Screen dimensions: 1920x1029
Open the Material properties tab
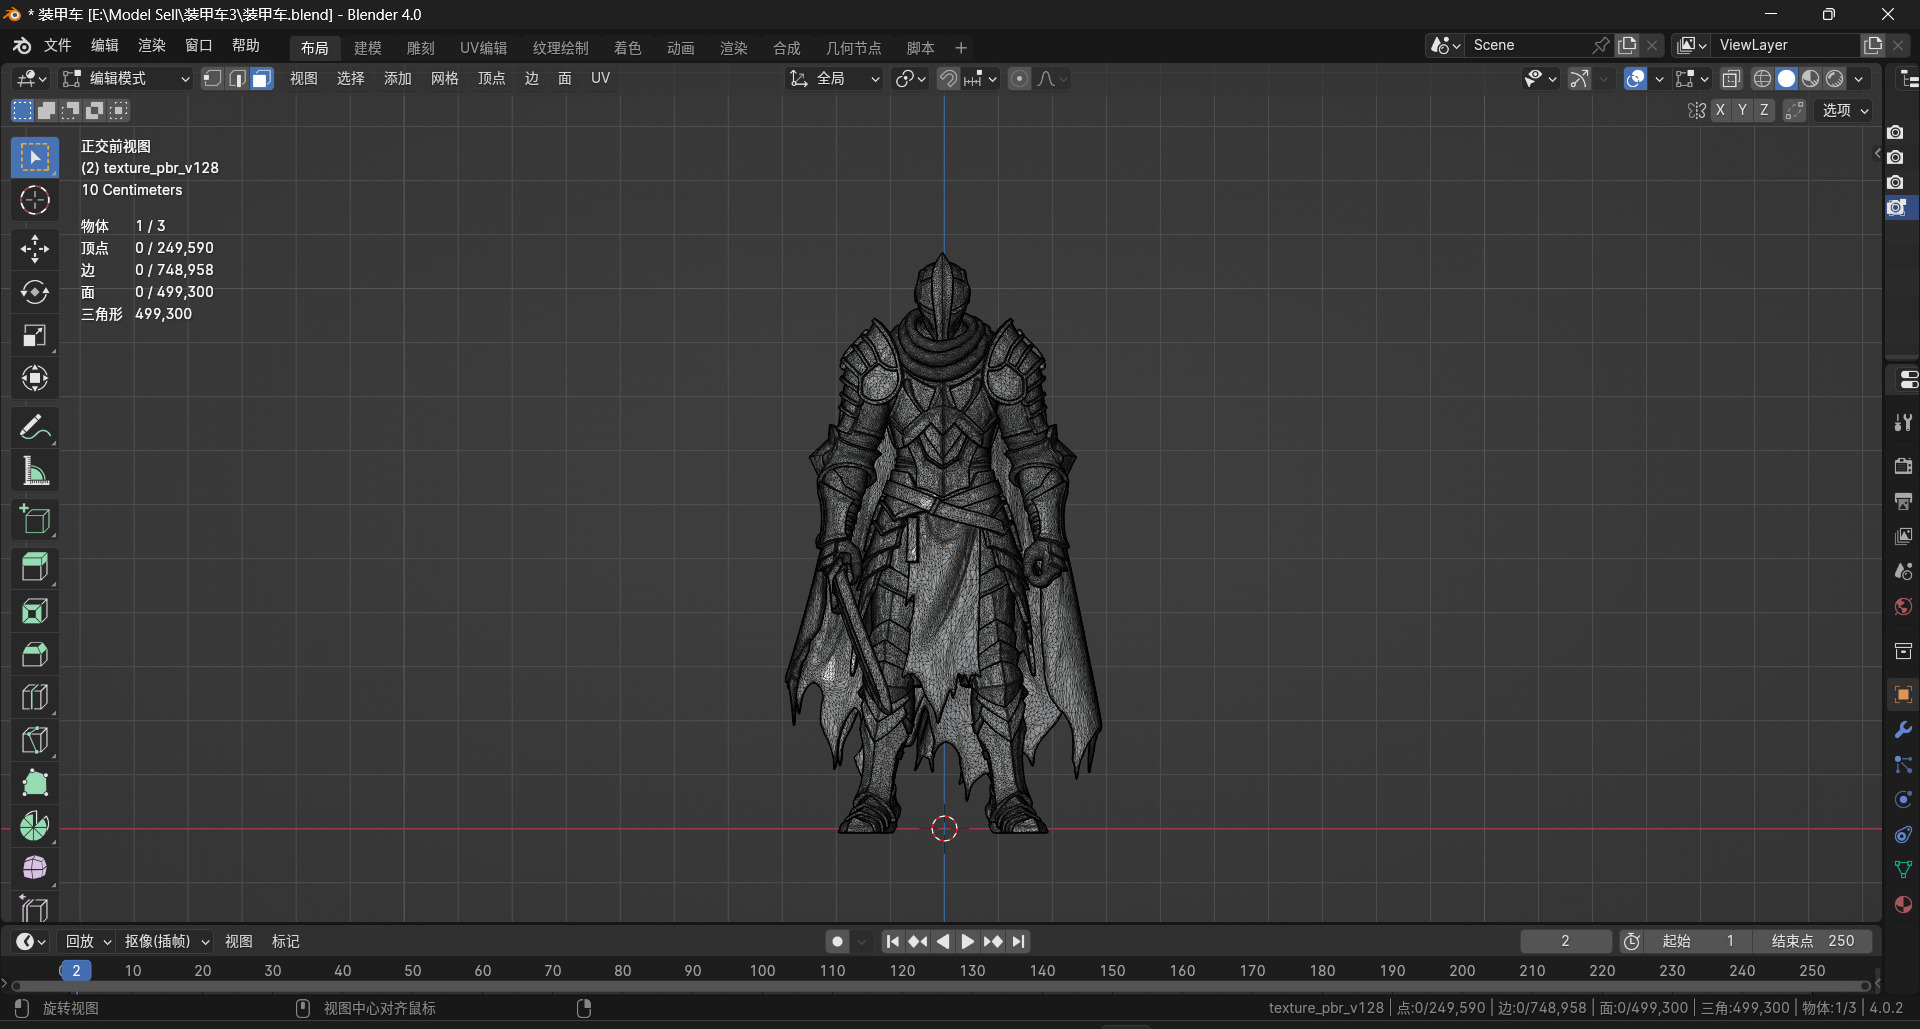point(1903,905)
